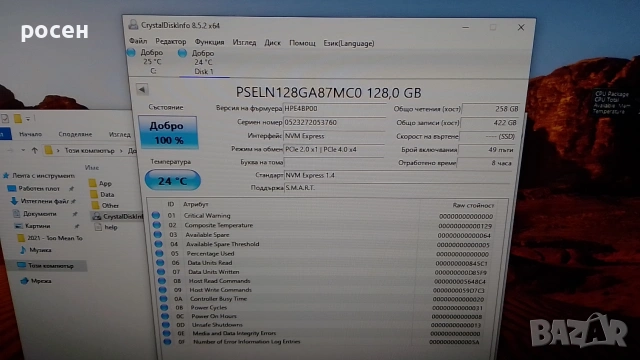Screen dimensions: 640x360
Task: Select the App folder in File Explorer
Action: tap(105, 183)
